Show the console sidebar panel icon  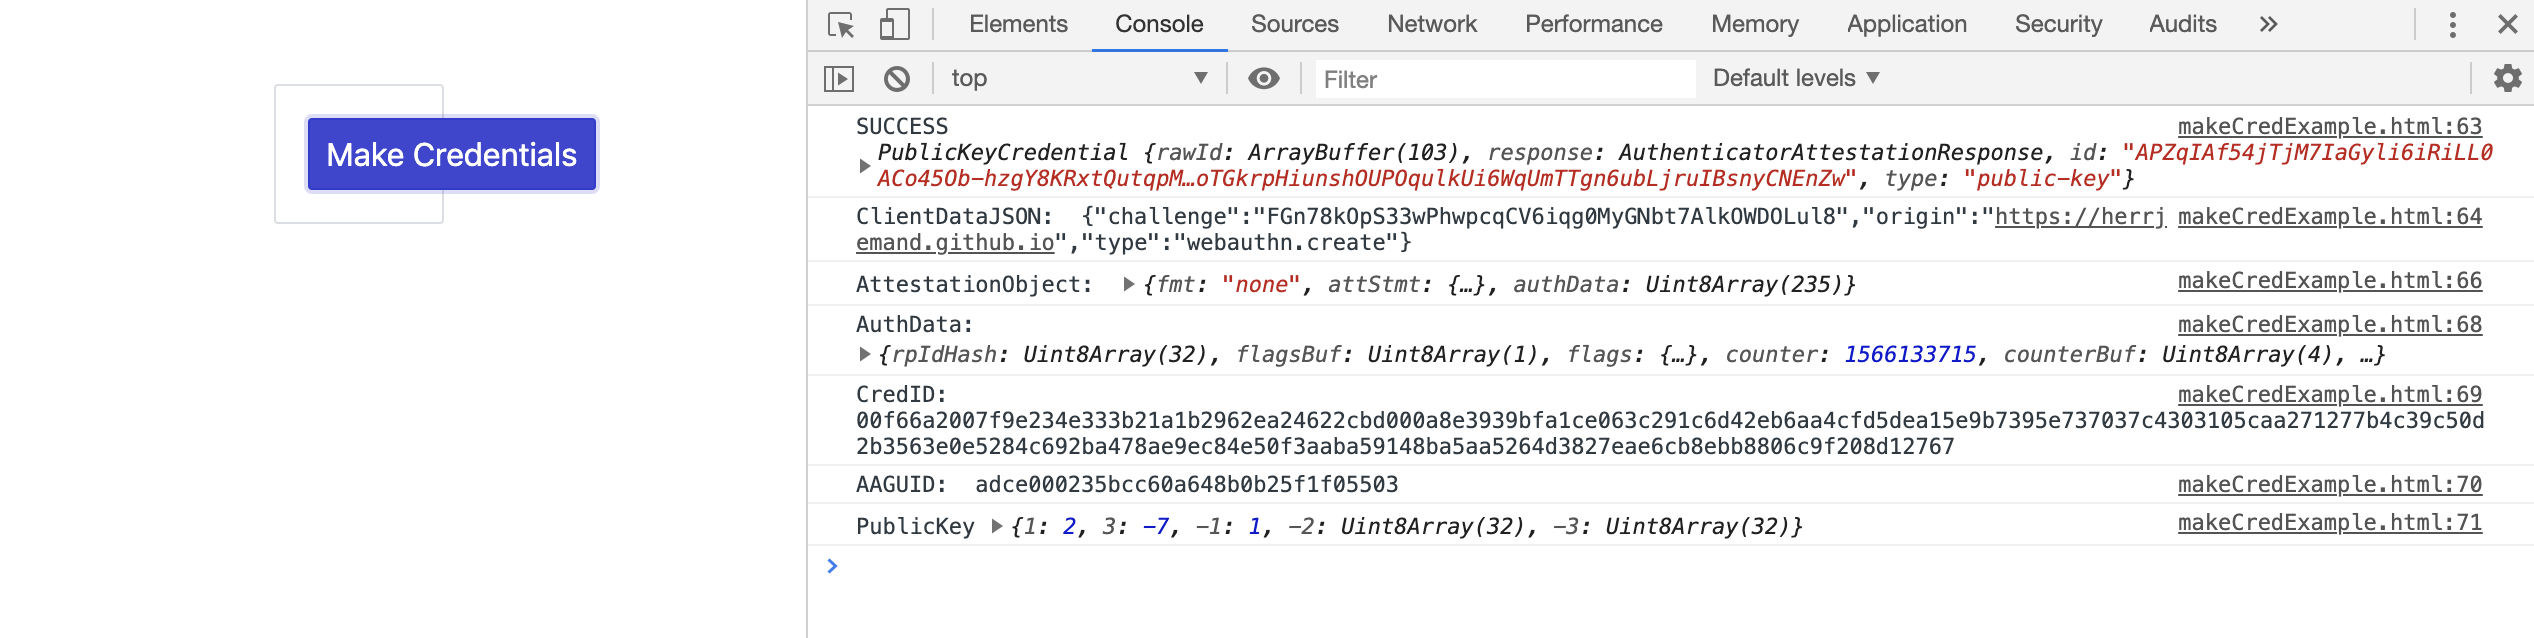pos(839,78)
